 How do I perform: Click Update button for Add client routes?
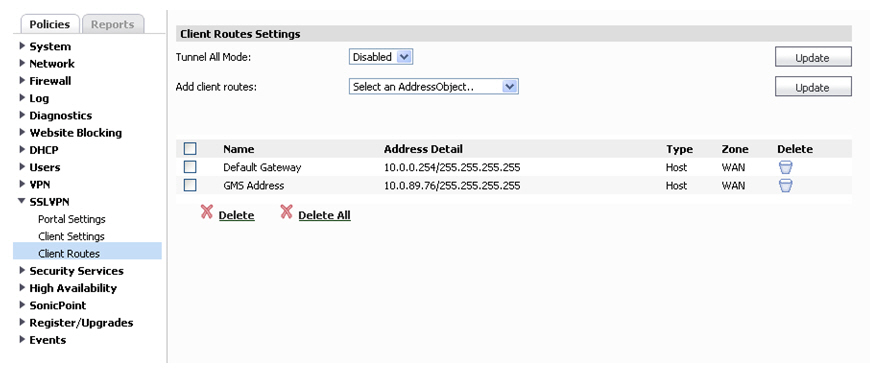click(813, 87)
